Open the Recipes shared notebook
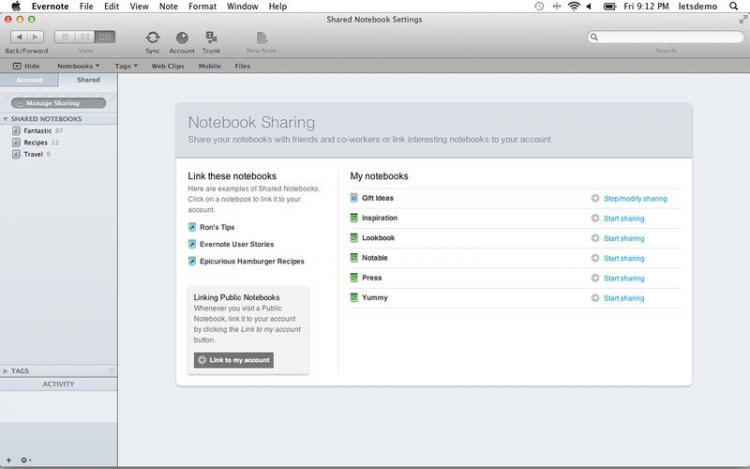 (35, 142)
